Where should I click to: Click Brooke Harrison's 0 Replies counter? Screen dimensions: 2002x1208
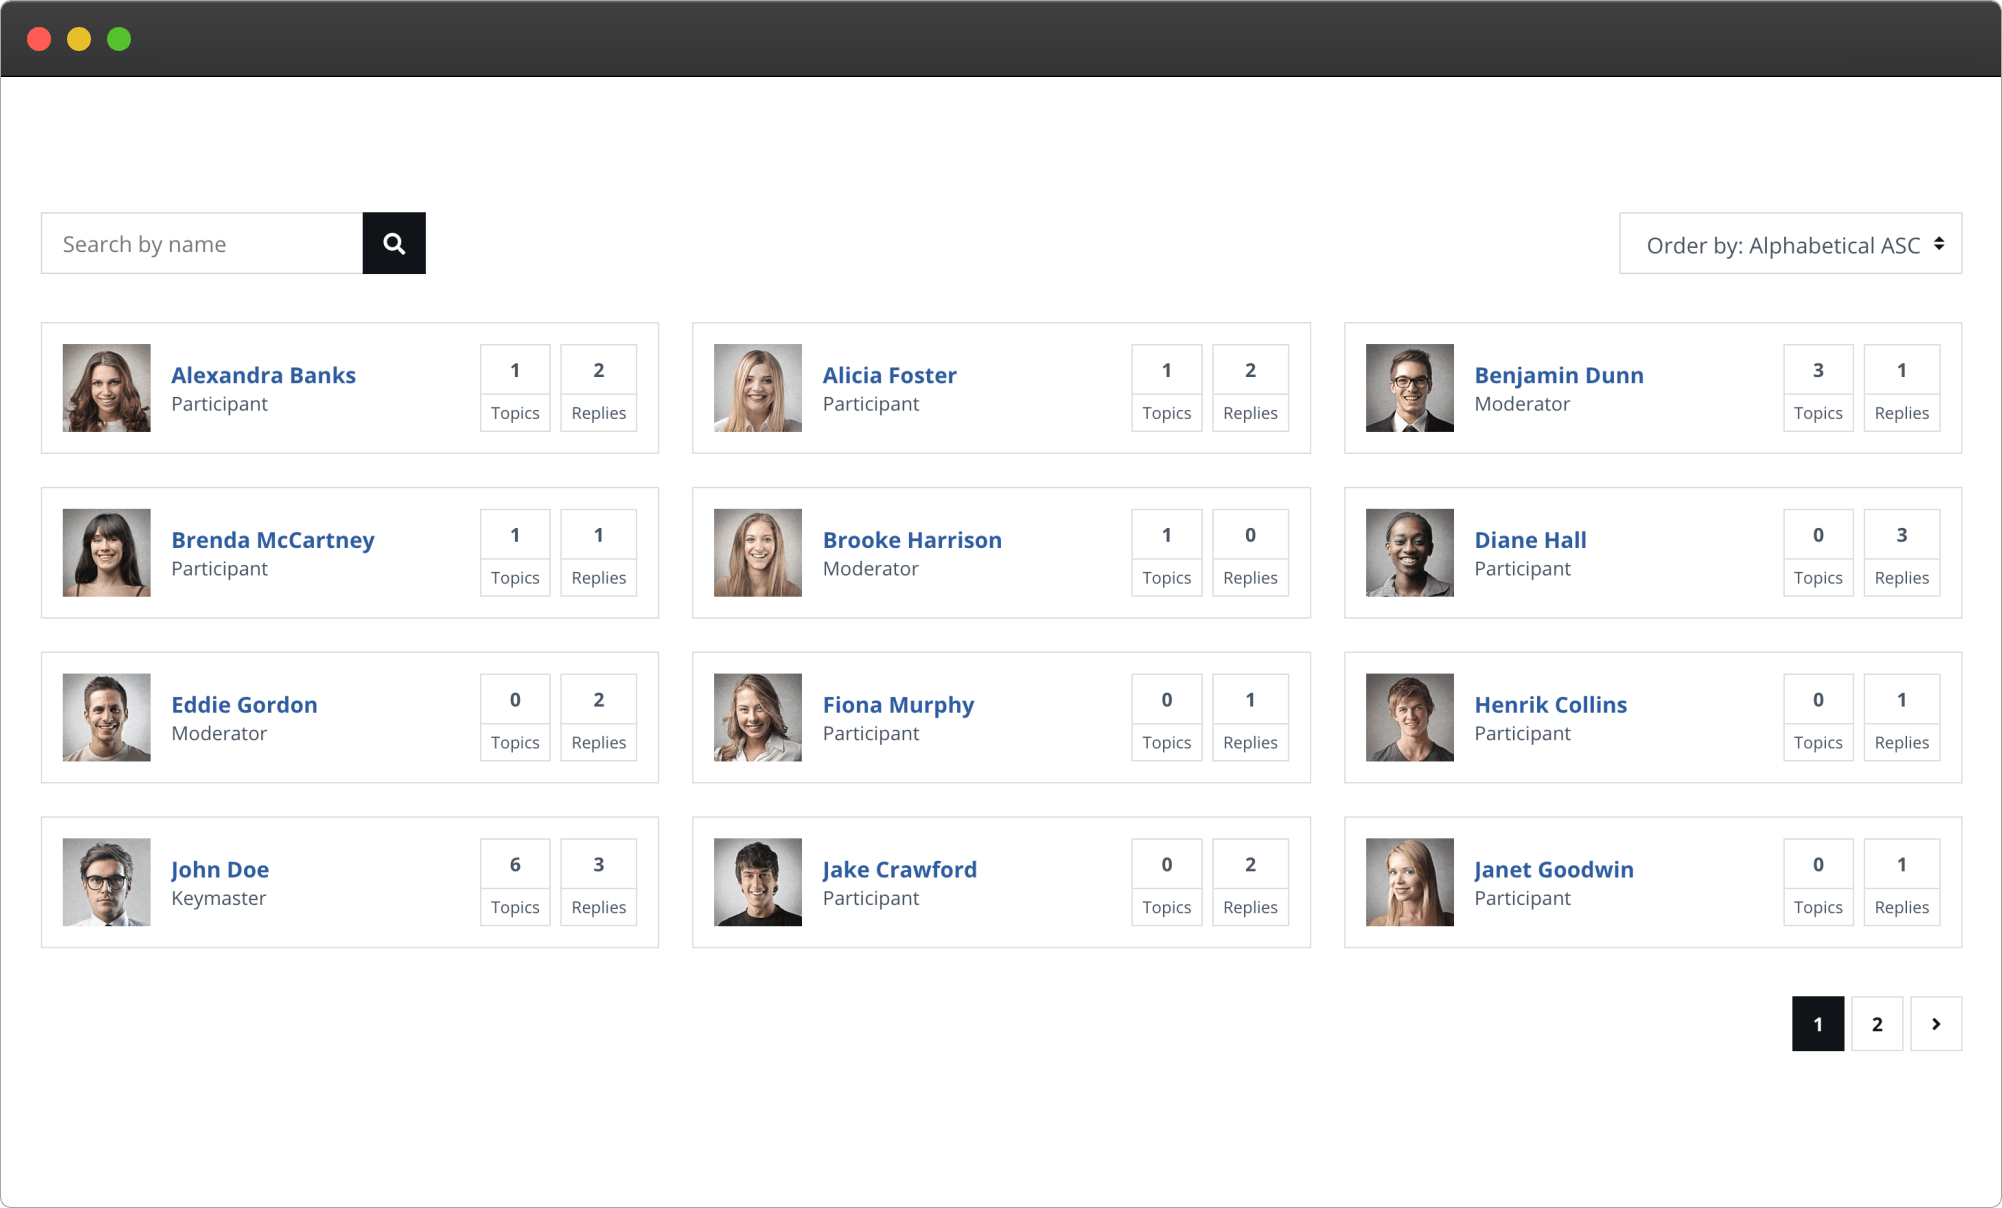point(1250,553)
